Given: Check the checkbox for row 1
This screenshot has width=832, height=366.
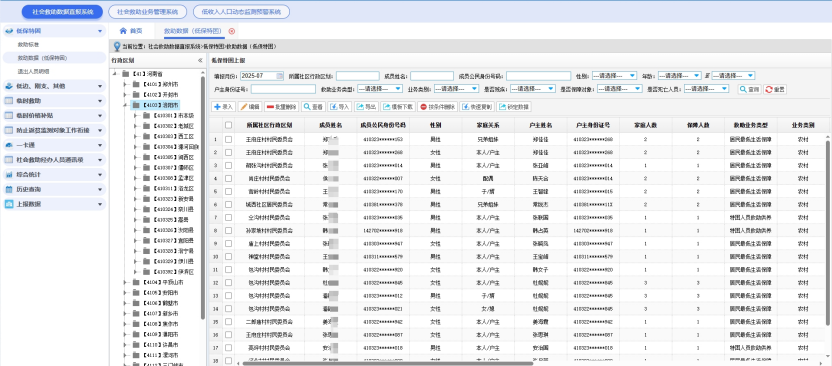Looking at the screenshot, I should [228, 140].
